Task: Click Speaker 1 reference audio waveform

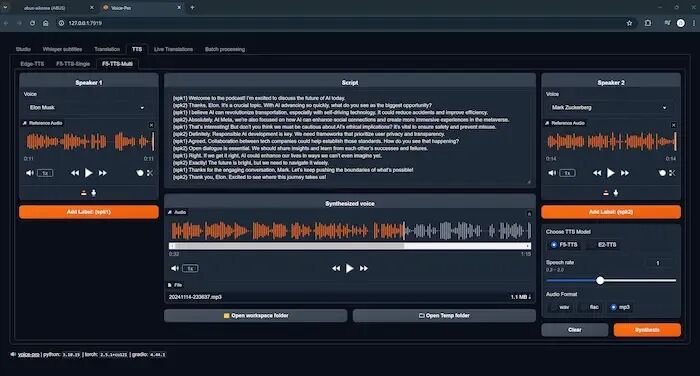Action: (90, 142)
